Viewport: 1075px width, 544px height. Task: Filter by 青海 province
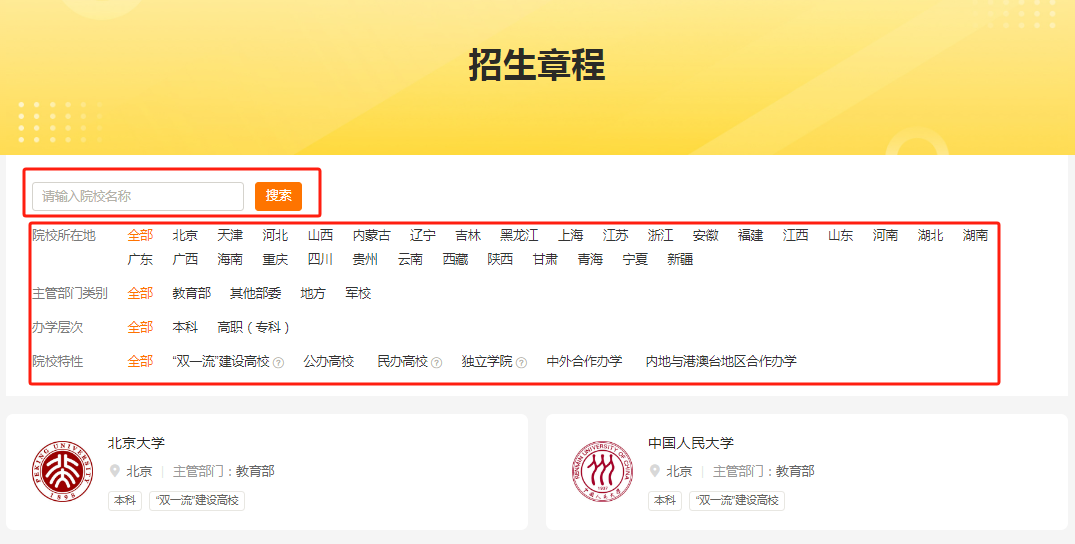[x=590, y=259]
